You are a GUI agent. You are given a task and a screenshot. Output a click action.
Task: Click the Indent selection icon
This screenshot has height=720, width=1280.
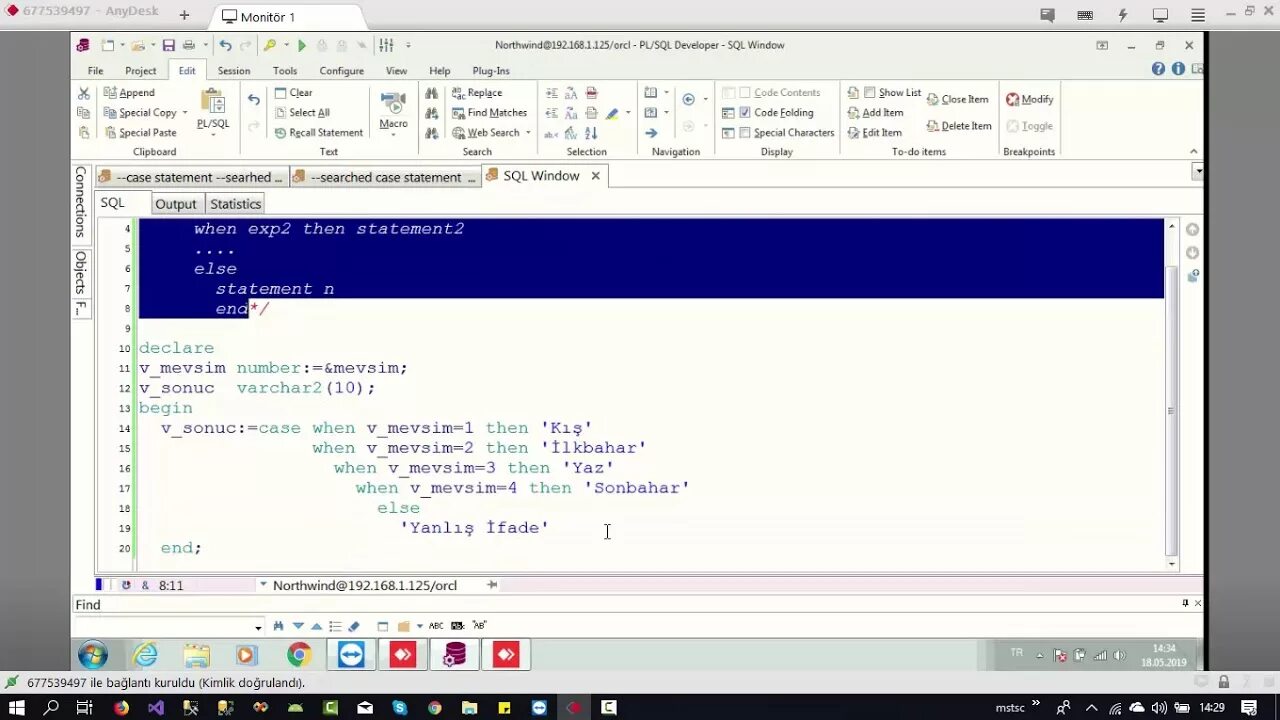tap(552, 93)
